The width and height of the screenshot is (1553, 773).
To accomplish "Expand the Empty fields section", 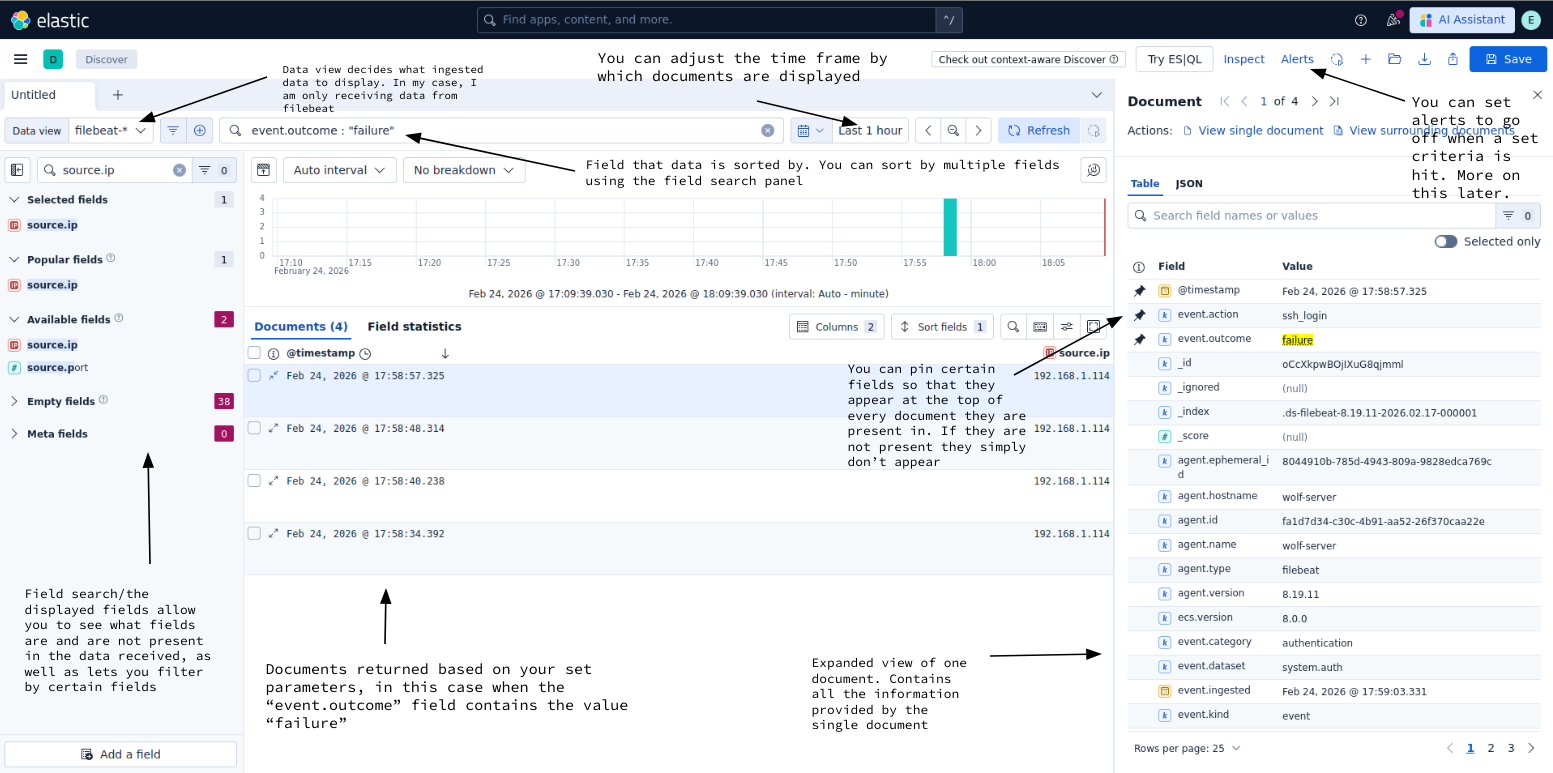I will tap(14, 401).
